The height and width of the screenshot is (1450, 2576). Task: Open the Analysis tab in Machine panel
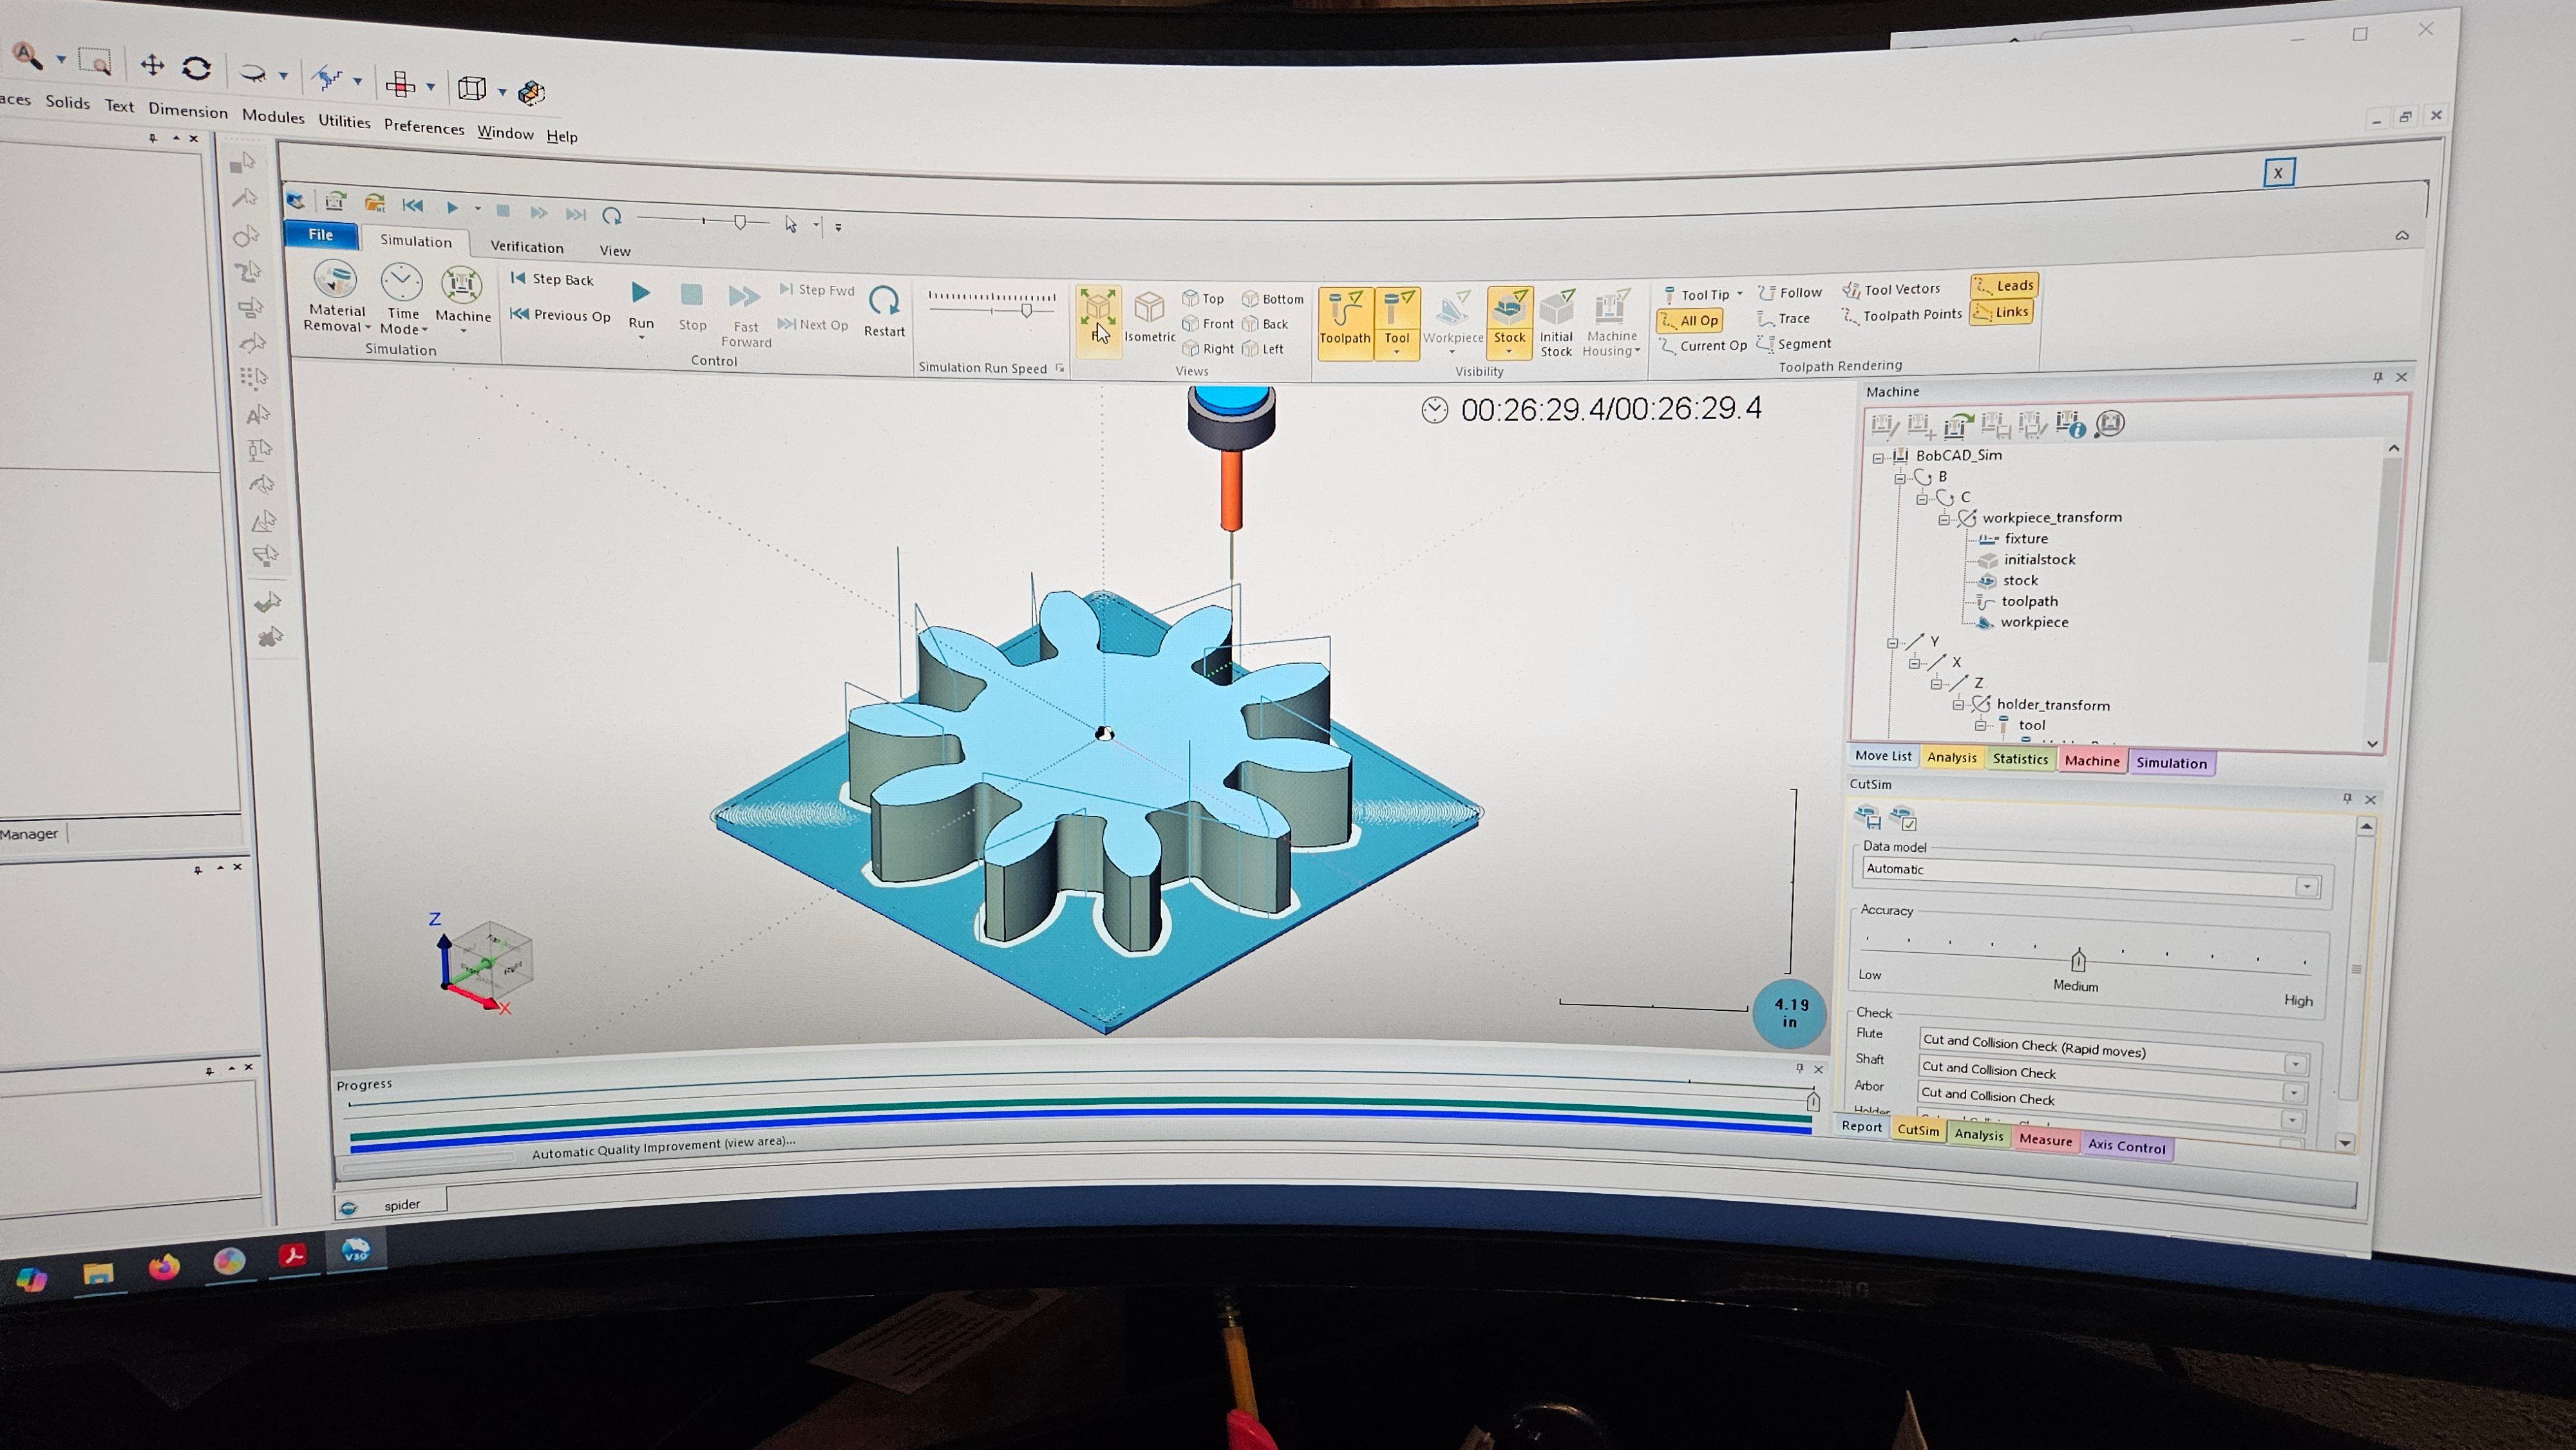1952,758
